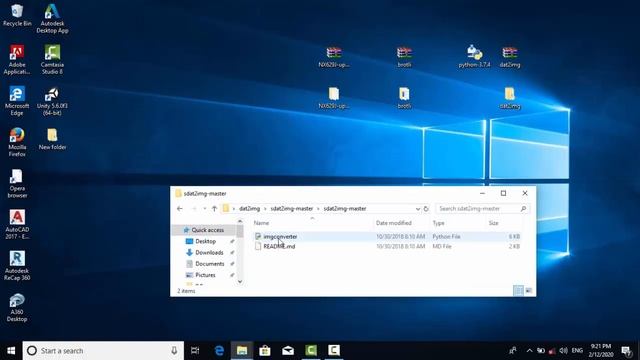Open volume control in system tray

pyautogui.click(x=563, y=351)
